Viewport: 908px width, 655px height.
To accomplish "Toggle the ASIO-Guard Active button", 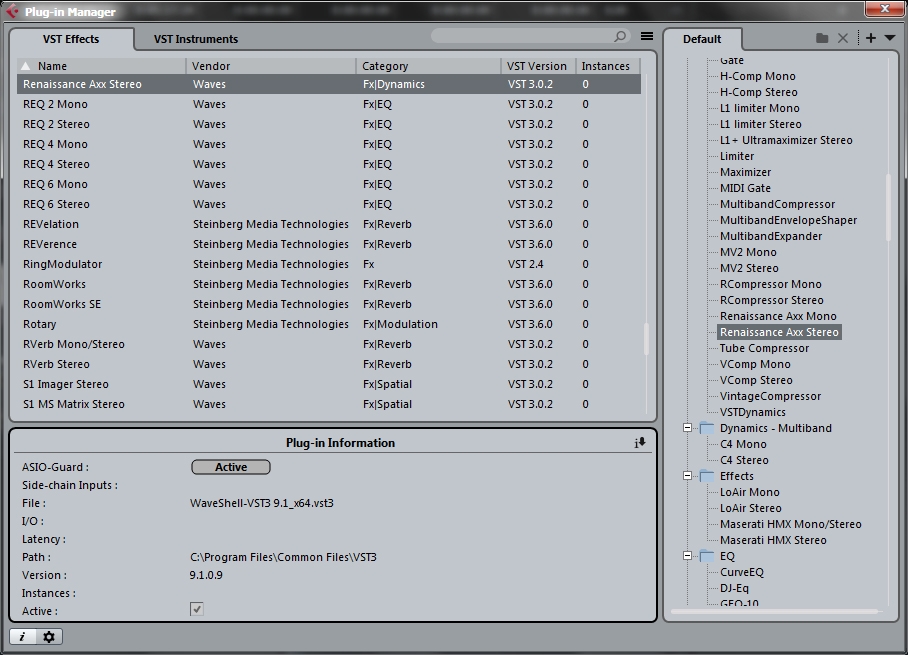I will pos(231,467).
